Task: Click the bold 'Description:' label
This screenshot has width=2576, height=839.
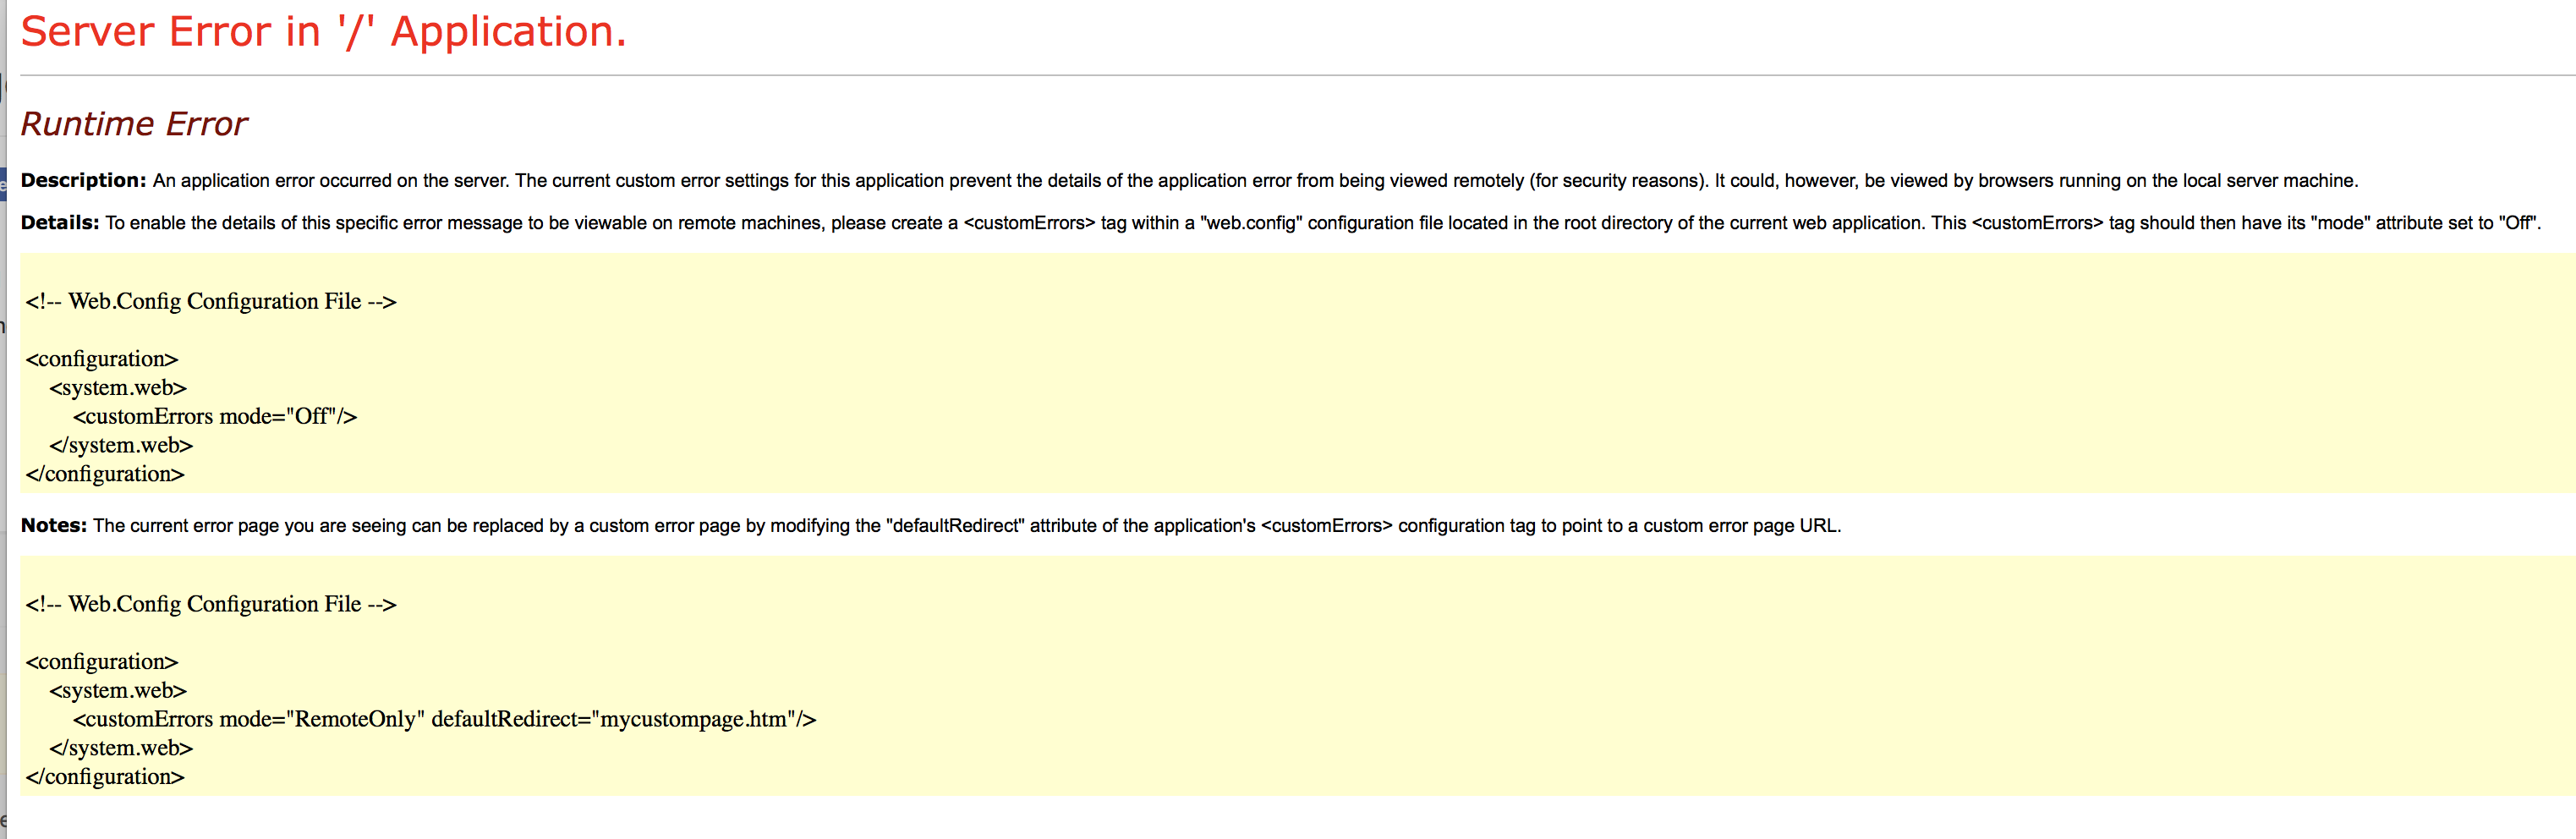Action: (84, 181)
